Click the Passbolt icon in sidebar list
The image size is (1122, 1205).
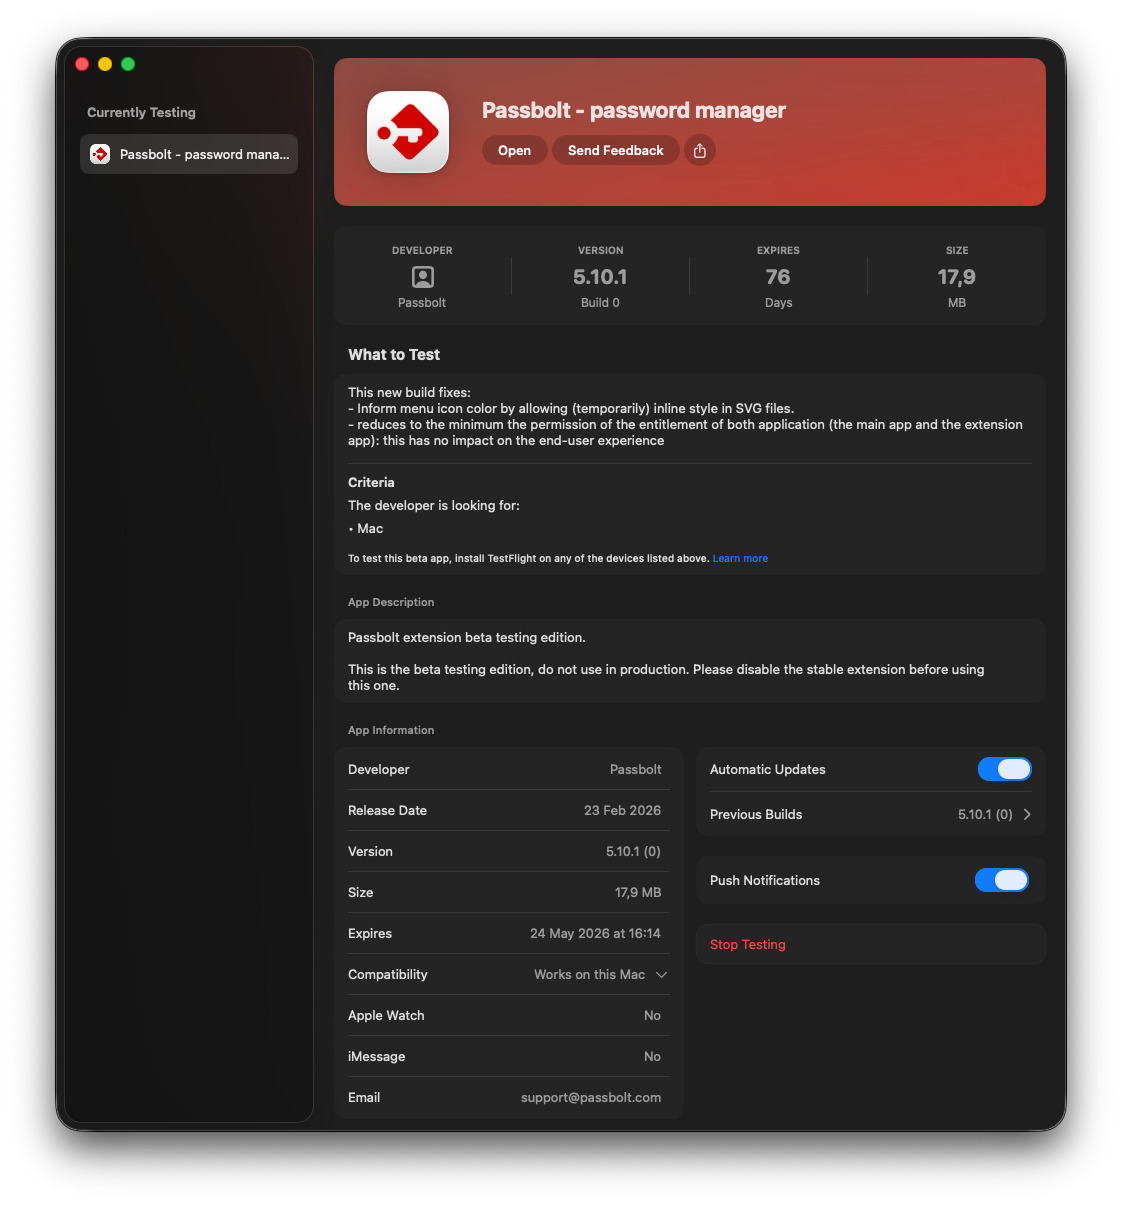(x=100, y=154)
